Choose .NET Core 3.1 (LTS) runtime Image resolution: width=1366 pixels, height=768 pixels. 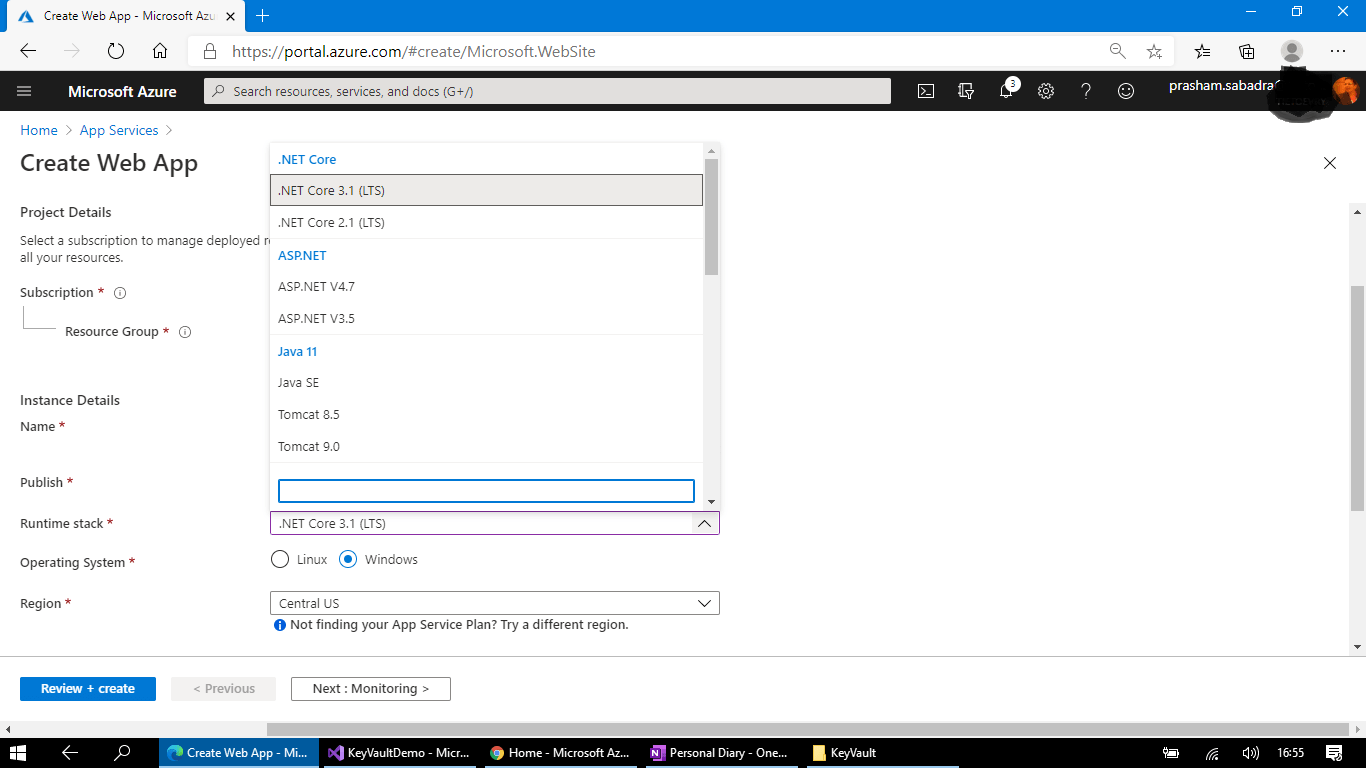pyautogui.click(x=486, y=190)
